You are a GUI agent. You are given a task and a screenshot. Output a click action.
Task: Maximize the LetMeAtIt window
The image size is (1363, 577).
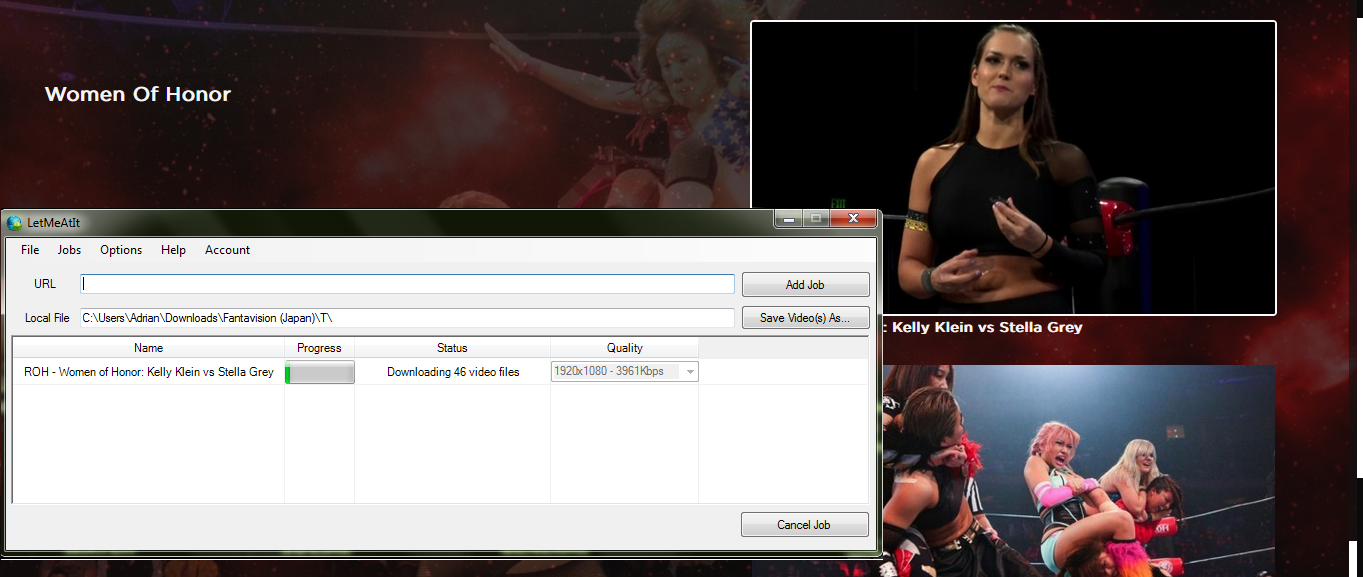coord(816,218)
